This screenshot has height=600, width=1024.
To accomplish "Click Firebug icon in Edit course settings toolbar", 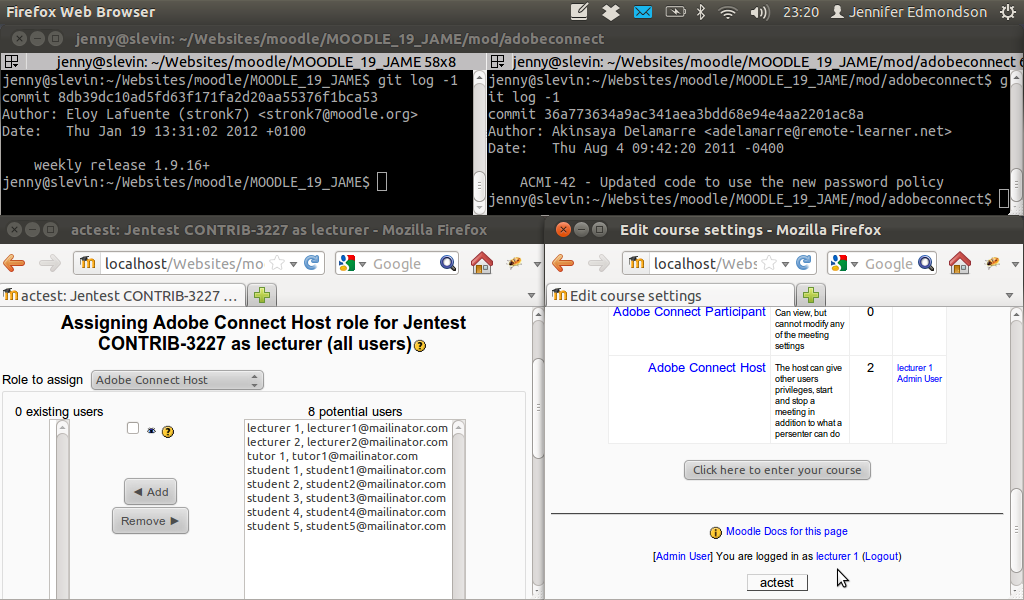I will [x=993, y=263].
